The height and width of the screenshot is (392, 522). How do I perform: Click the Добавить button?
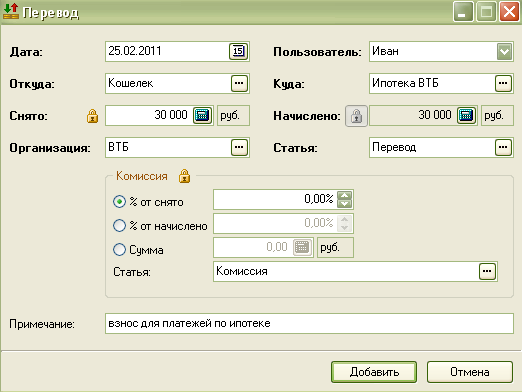point(374,372)
